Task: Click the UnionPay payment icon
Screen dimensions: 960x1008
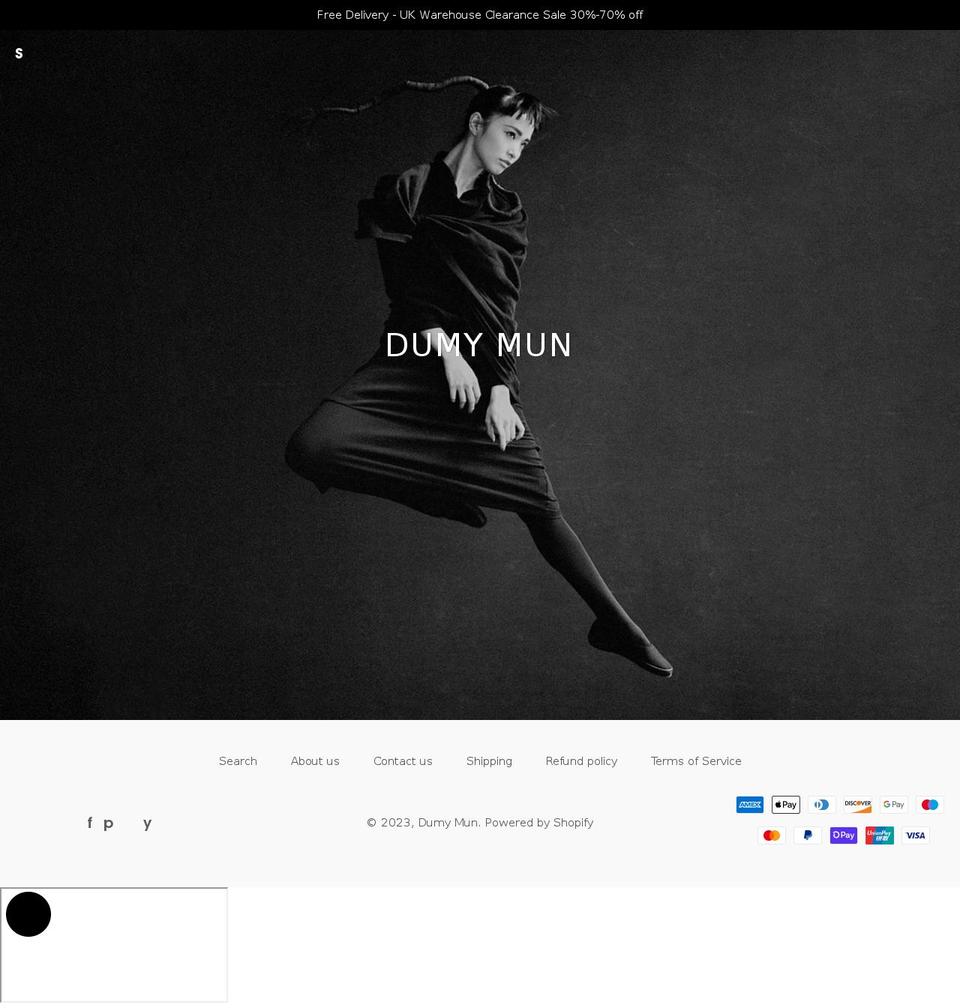Action: tap(879, 835)
